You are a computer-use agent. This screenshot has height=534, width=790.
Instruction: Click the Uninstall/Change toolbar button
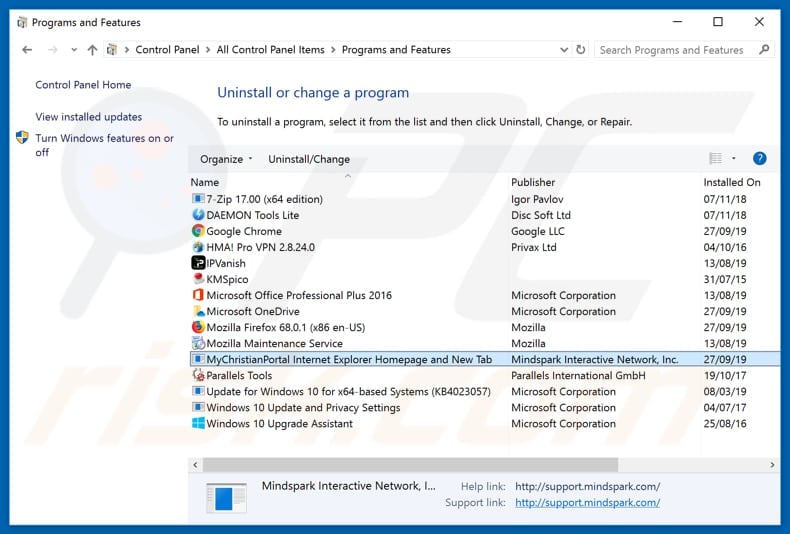[309, 159]
